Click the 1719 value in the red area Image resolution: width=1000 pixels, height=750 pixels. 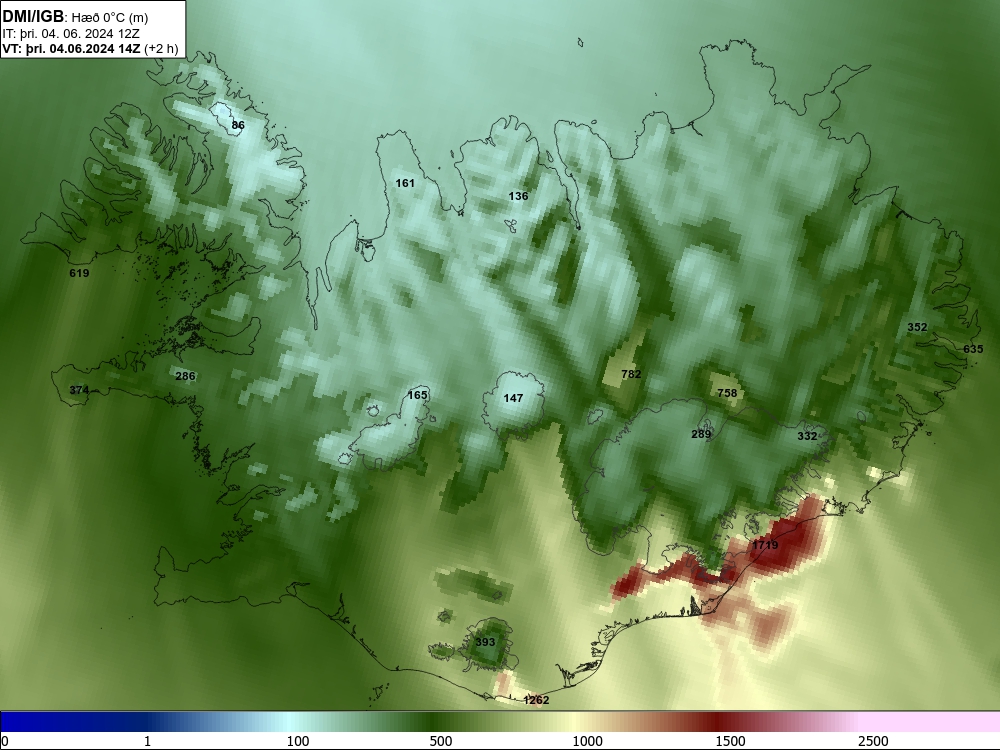click(765, 545)
